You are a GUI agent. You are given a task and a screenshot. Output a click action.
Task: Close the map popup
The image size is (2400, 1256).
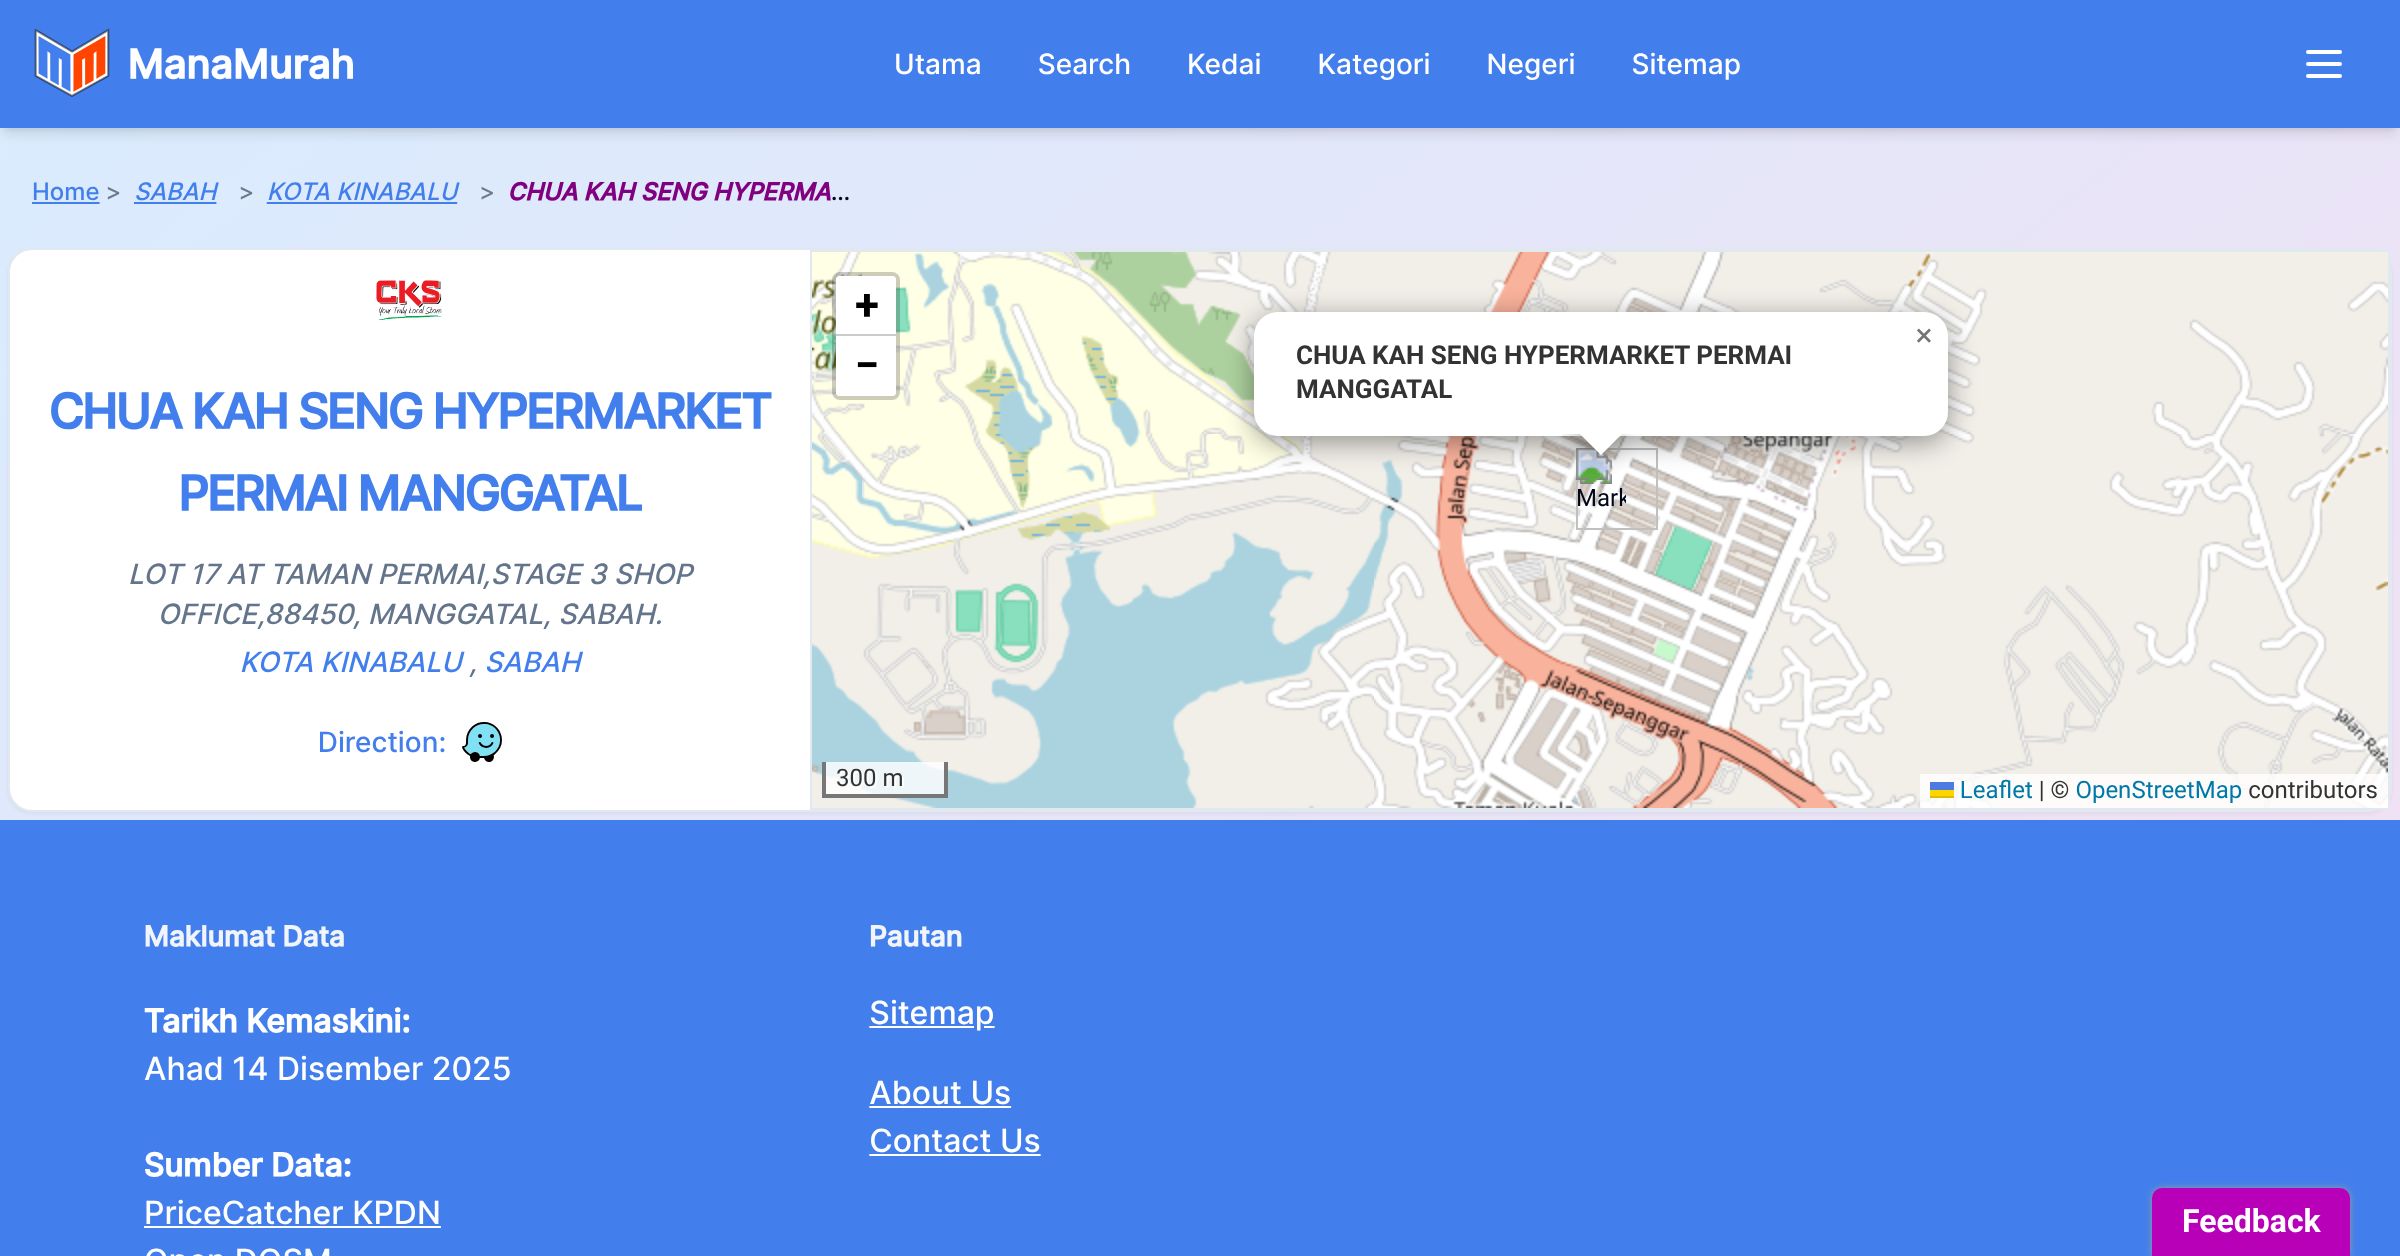coord(1923,336)
